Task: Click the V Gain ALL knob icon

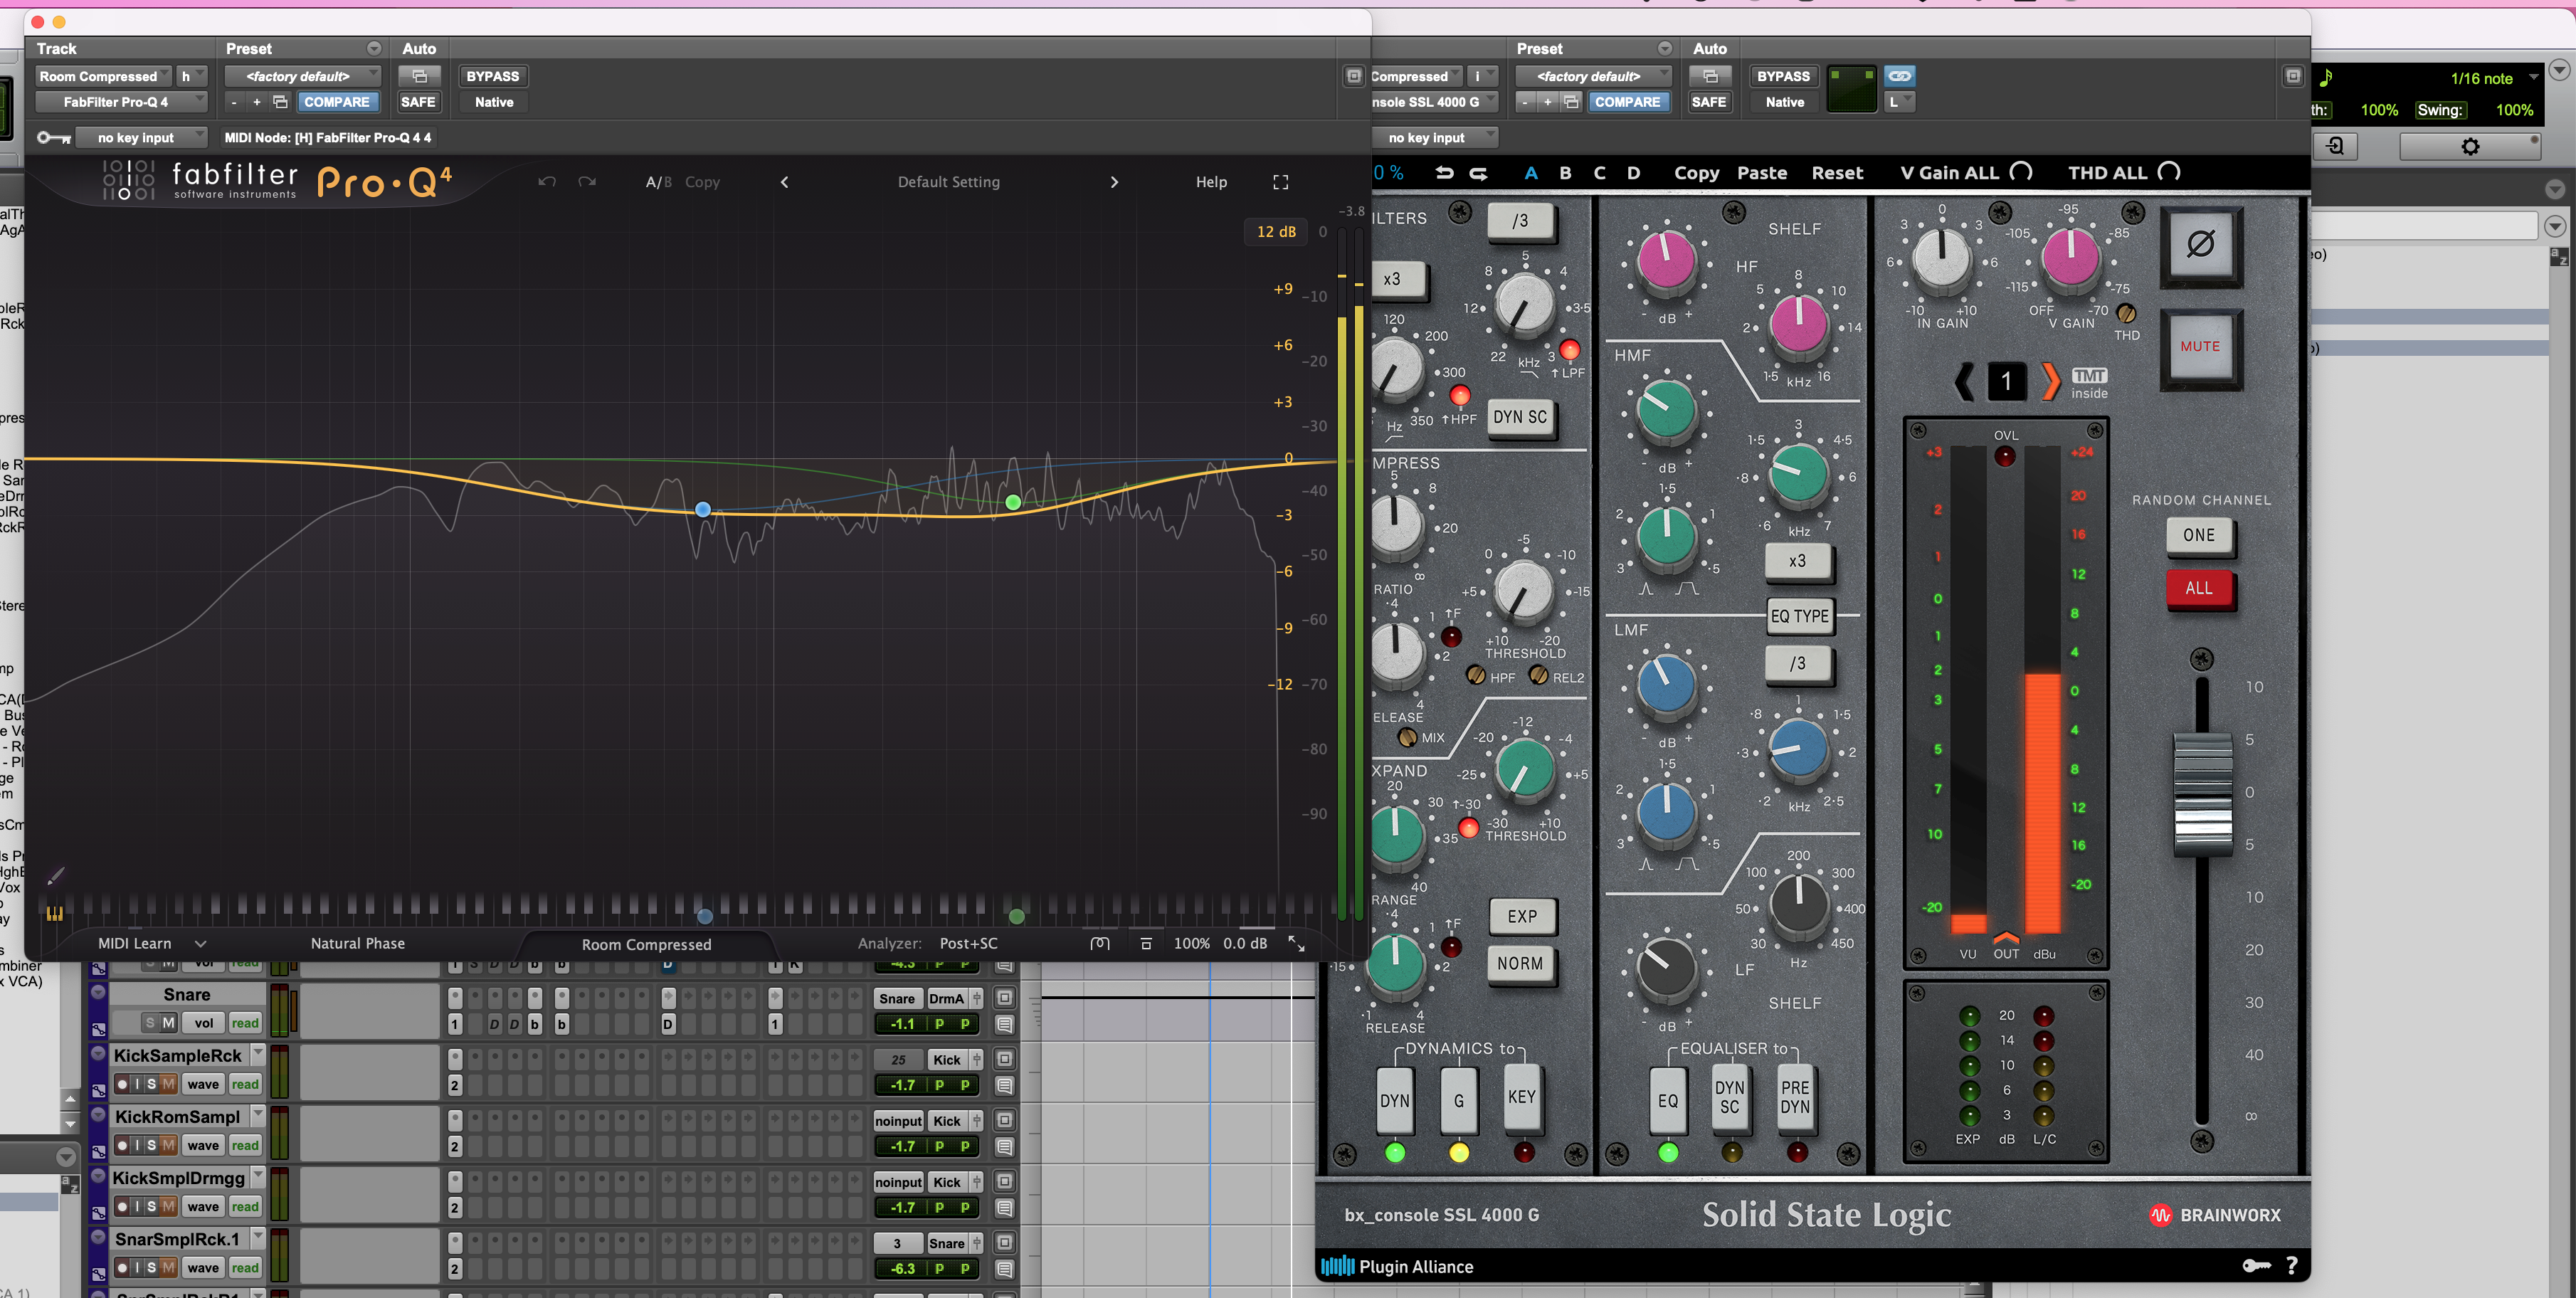Action: pos(2020,172)
